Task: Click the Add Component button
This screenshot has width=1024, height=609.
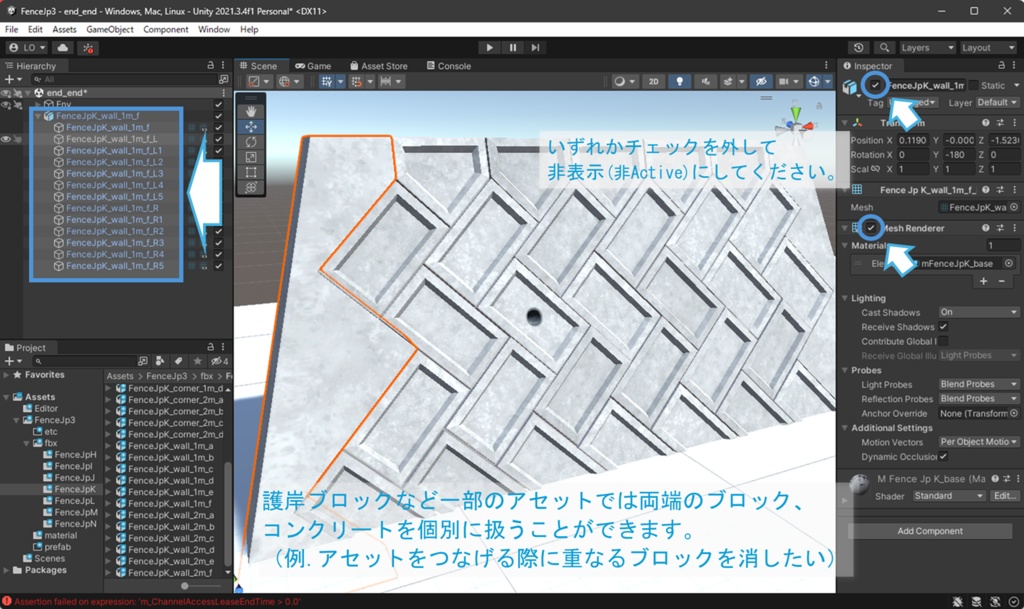Action: tap(930, 531)
